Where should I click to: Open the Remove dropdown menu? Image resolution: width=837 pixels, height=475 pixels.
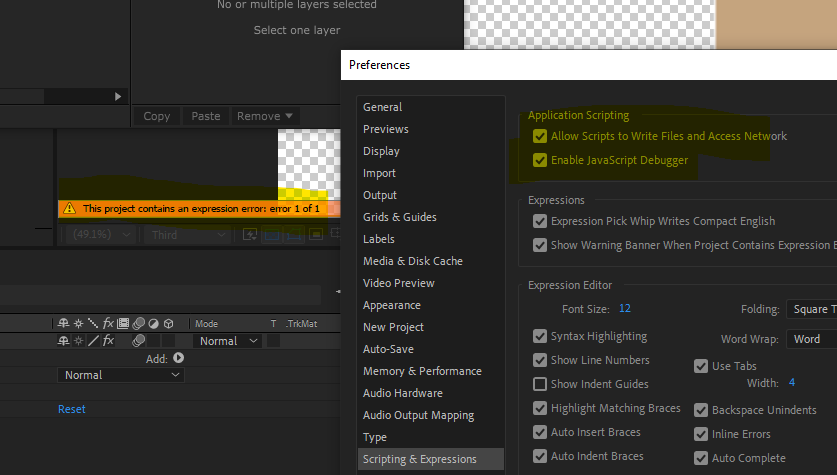pyautogui.click(x=265, y=116)
